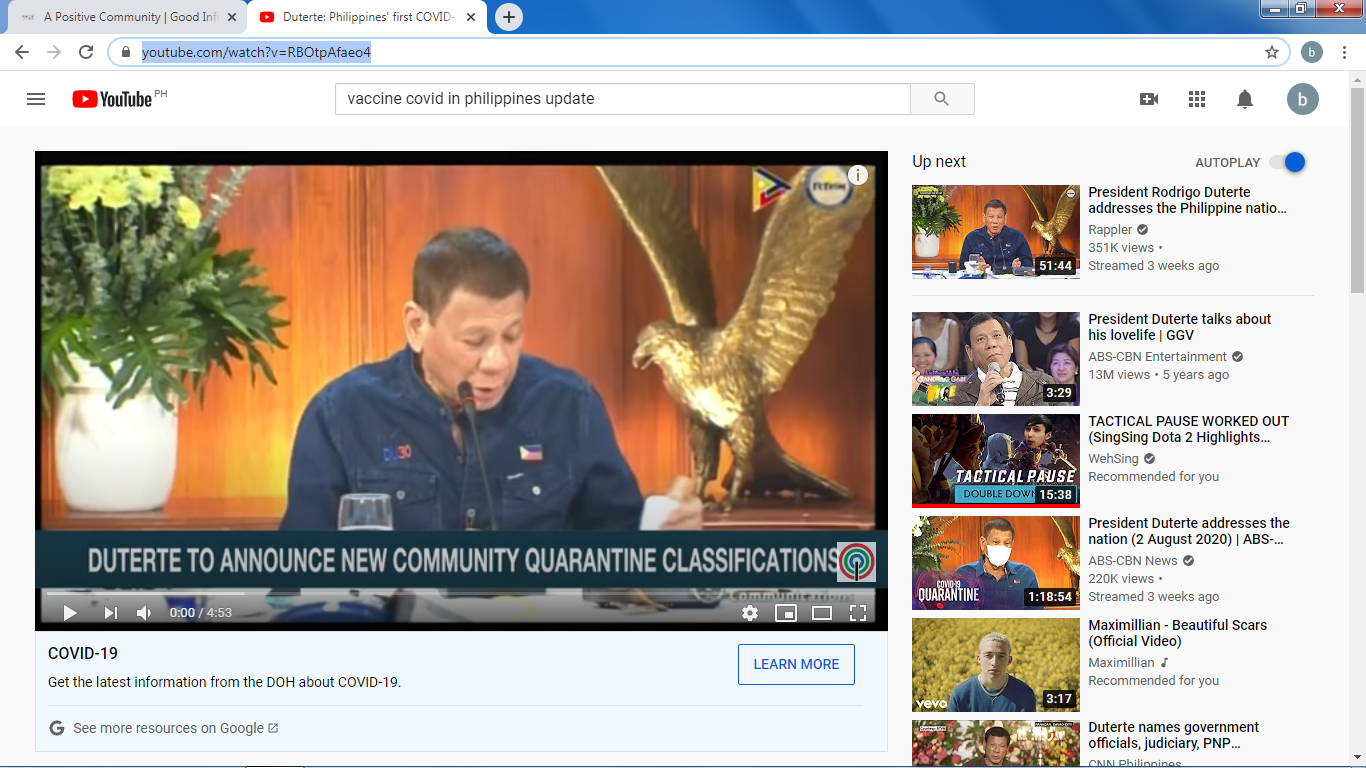
Task: Click the 3:29 GGV video thumbnail
Action: tap(996, 359)
